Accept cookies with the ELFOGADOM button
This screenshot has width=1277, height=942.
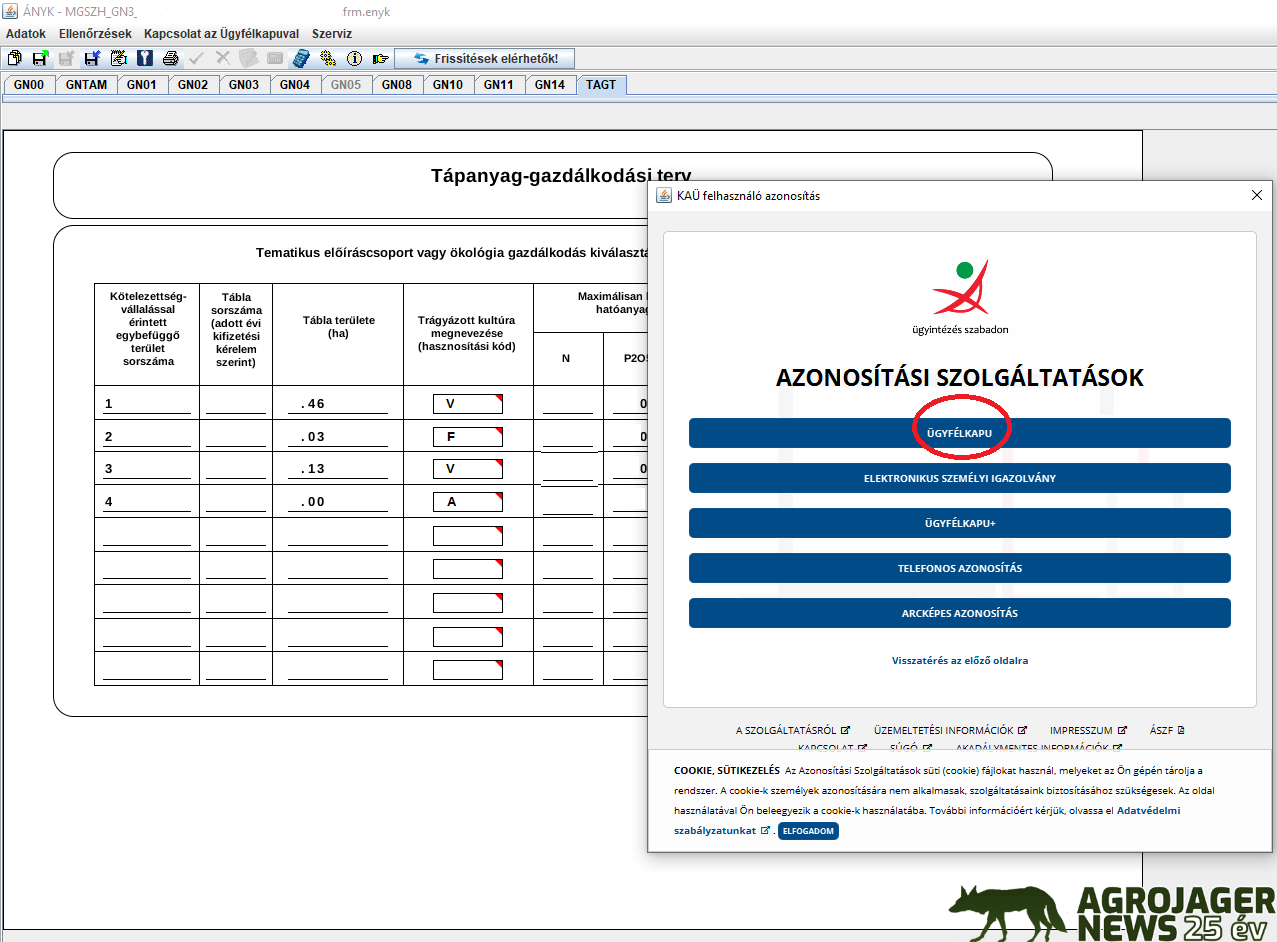808,831
